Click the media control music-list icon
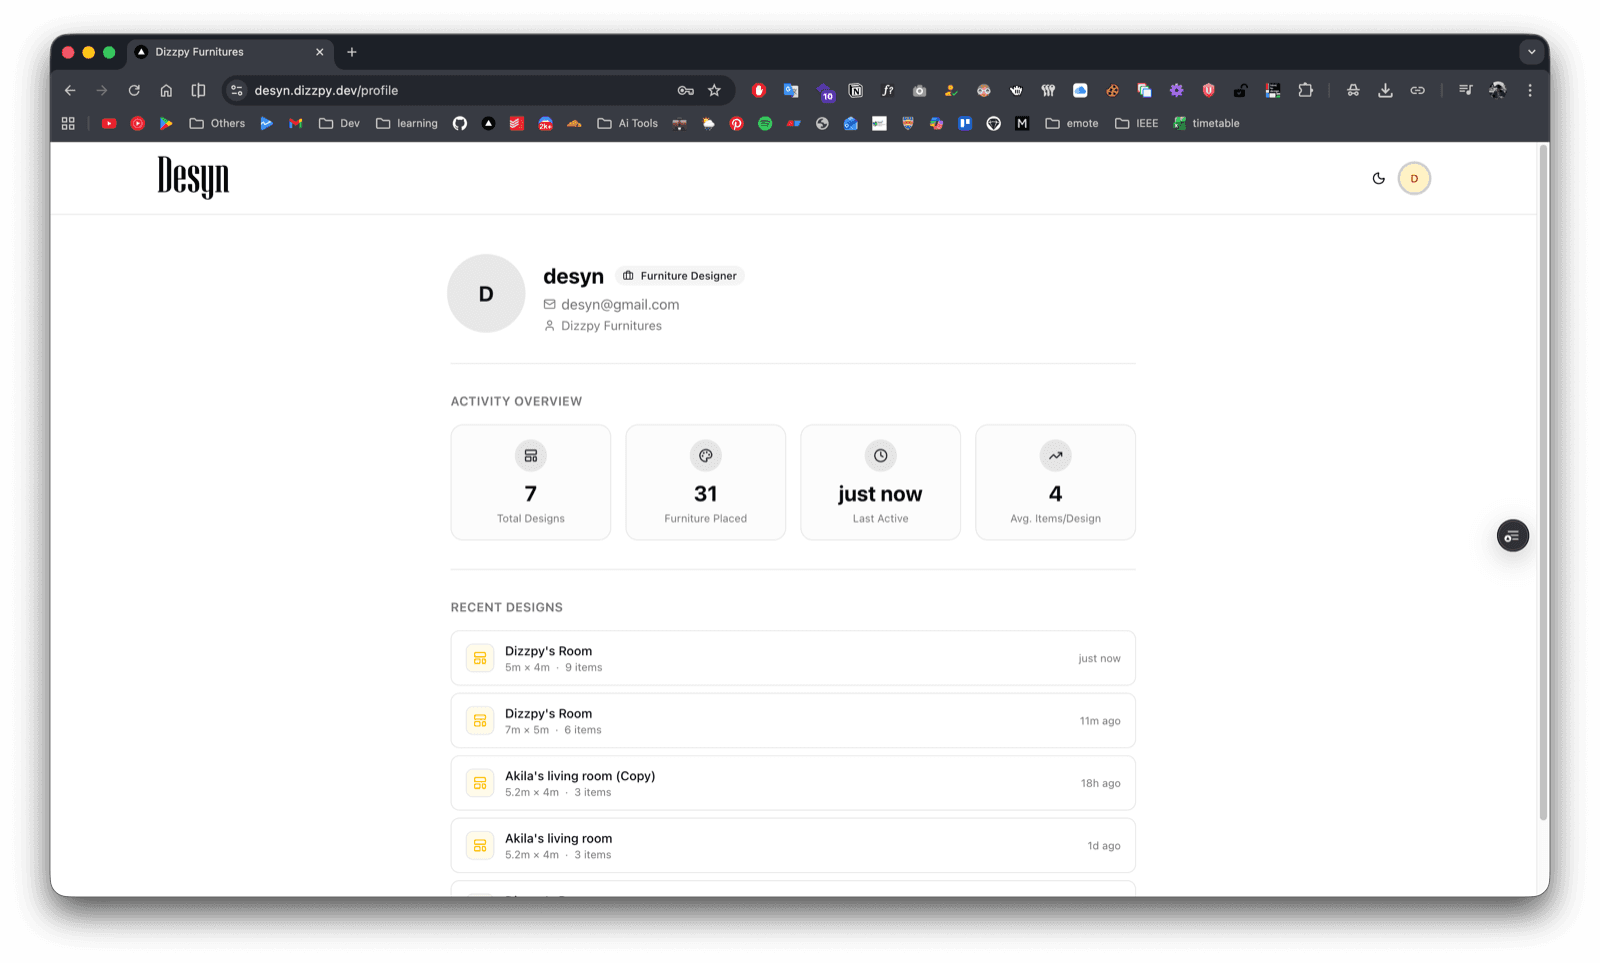 tap(1465, 90)
